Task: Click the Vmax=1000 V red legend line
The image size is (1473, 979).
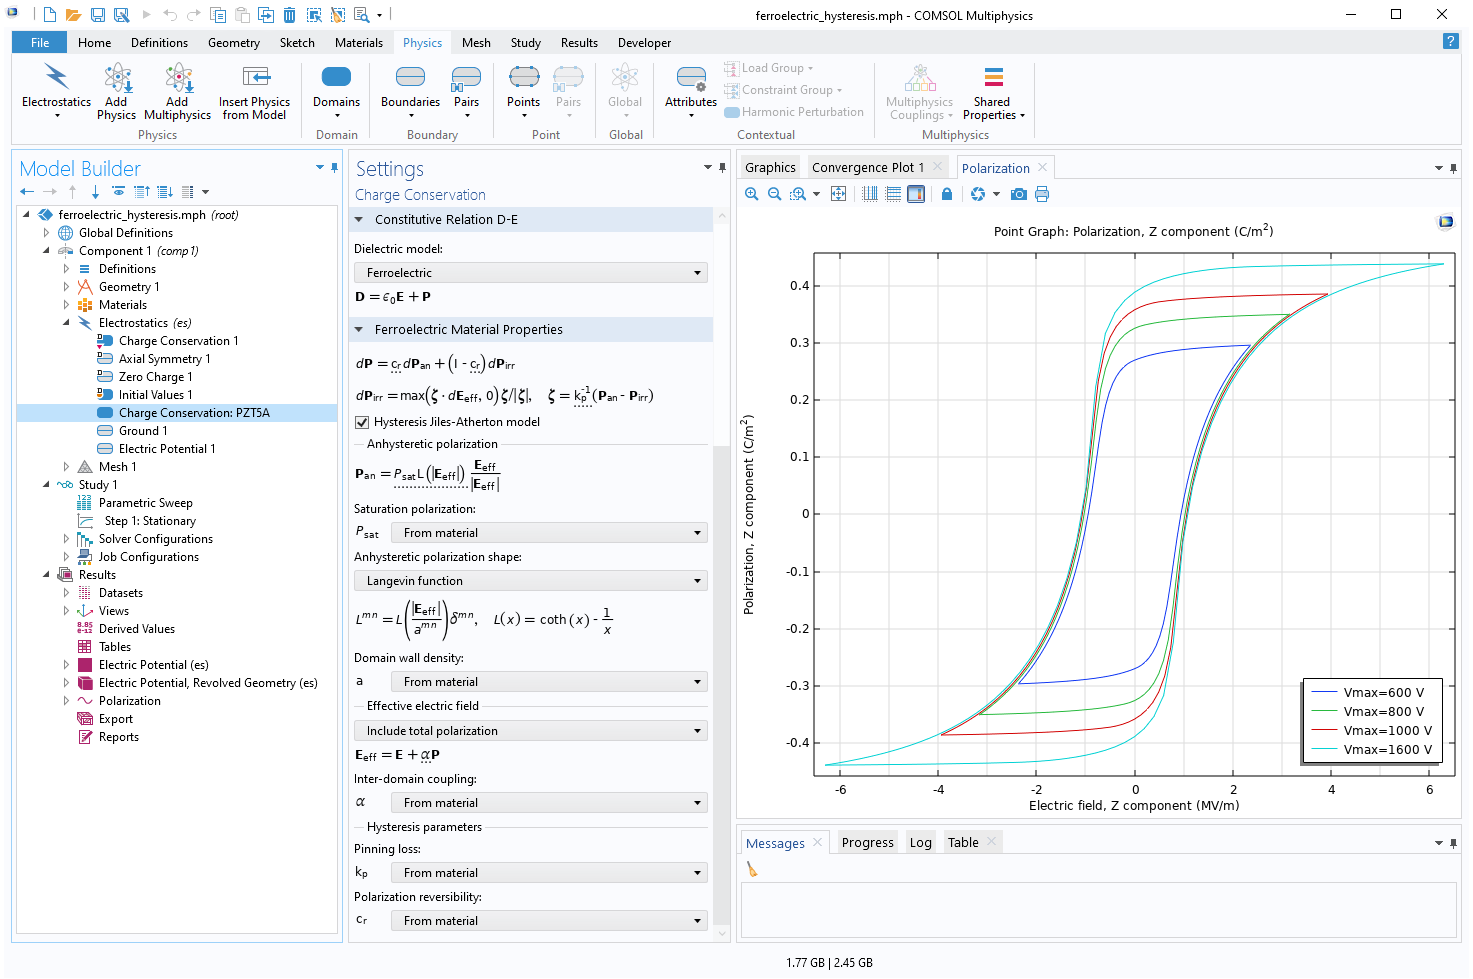Action: 1324,731
